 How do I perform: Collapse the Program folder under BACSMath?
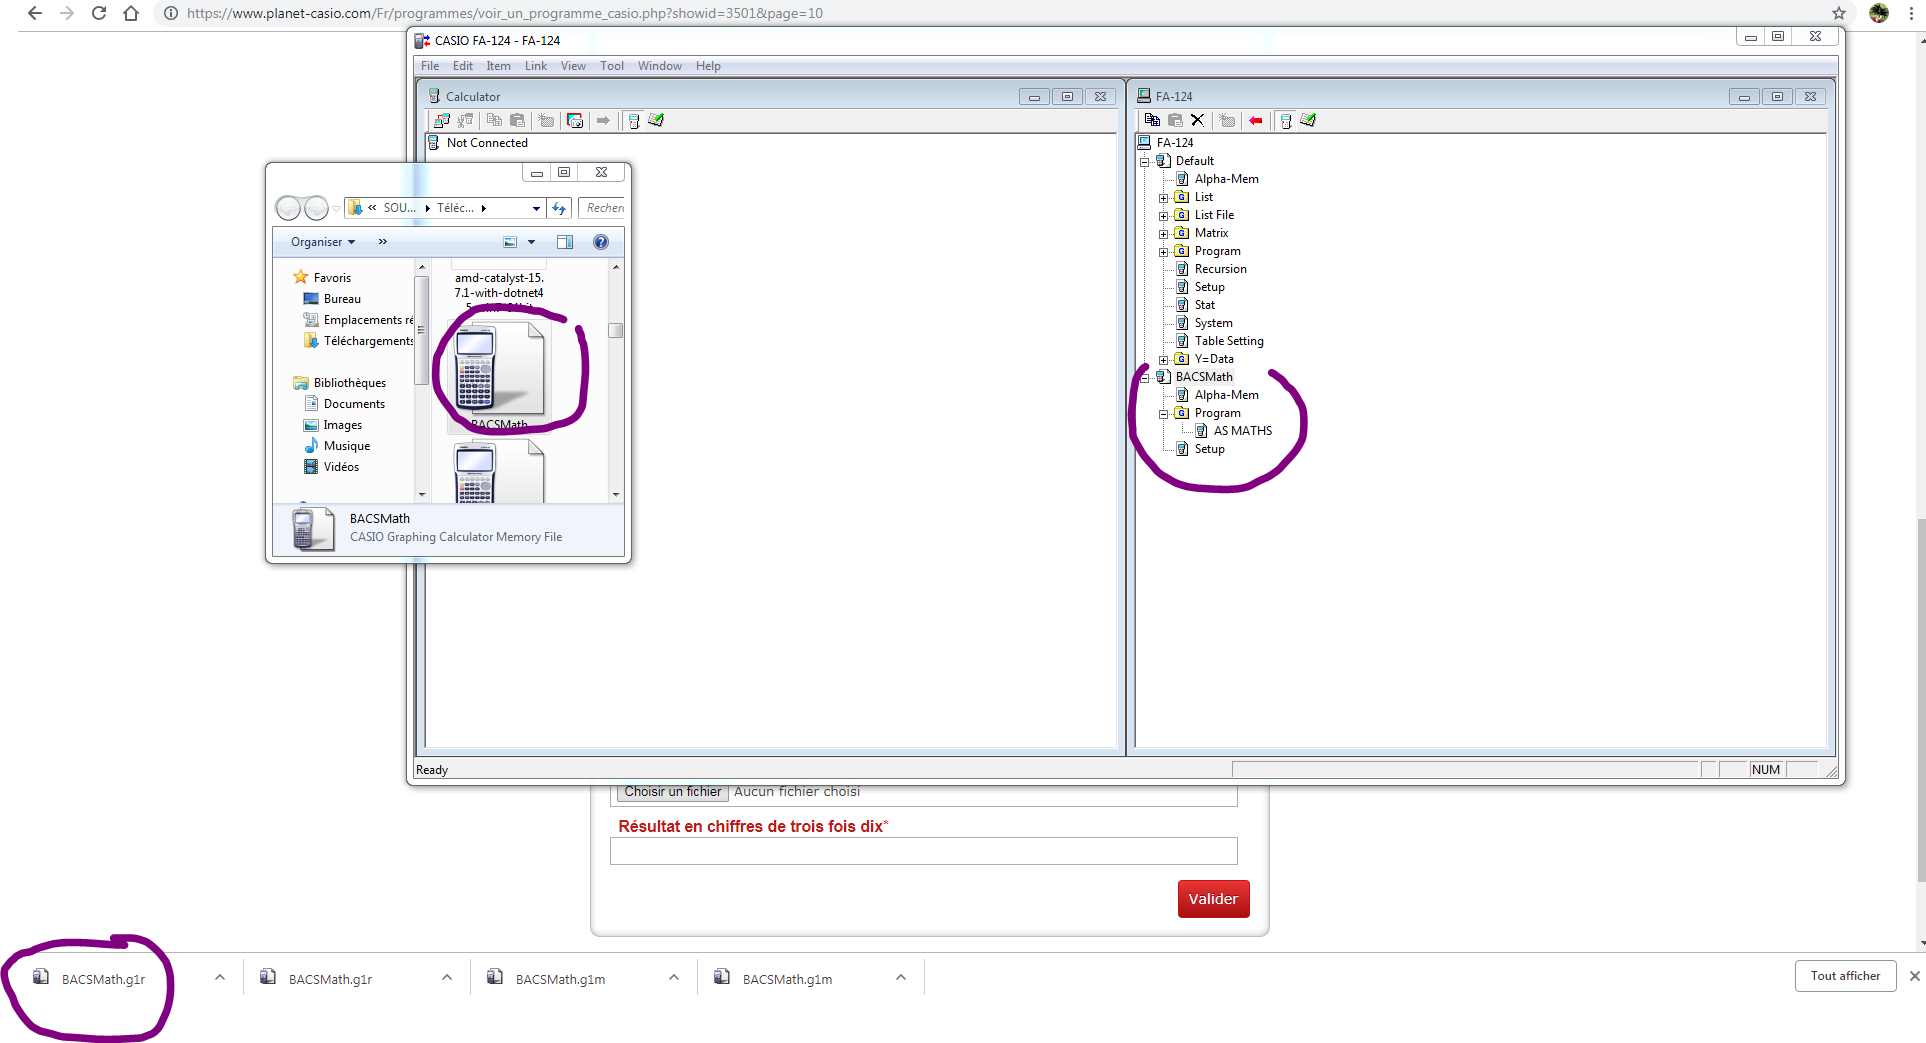coord(1164,413)
